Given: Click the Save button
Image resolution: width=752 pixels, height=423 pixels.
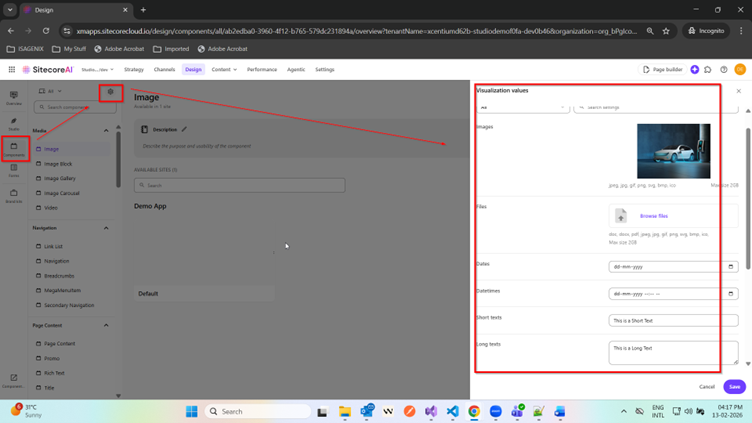Looking at the screenshot, I should pos(734,387).
